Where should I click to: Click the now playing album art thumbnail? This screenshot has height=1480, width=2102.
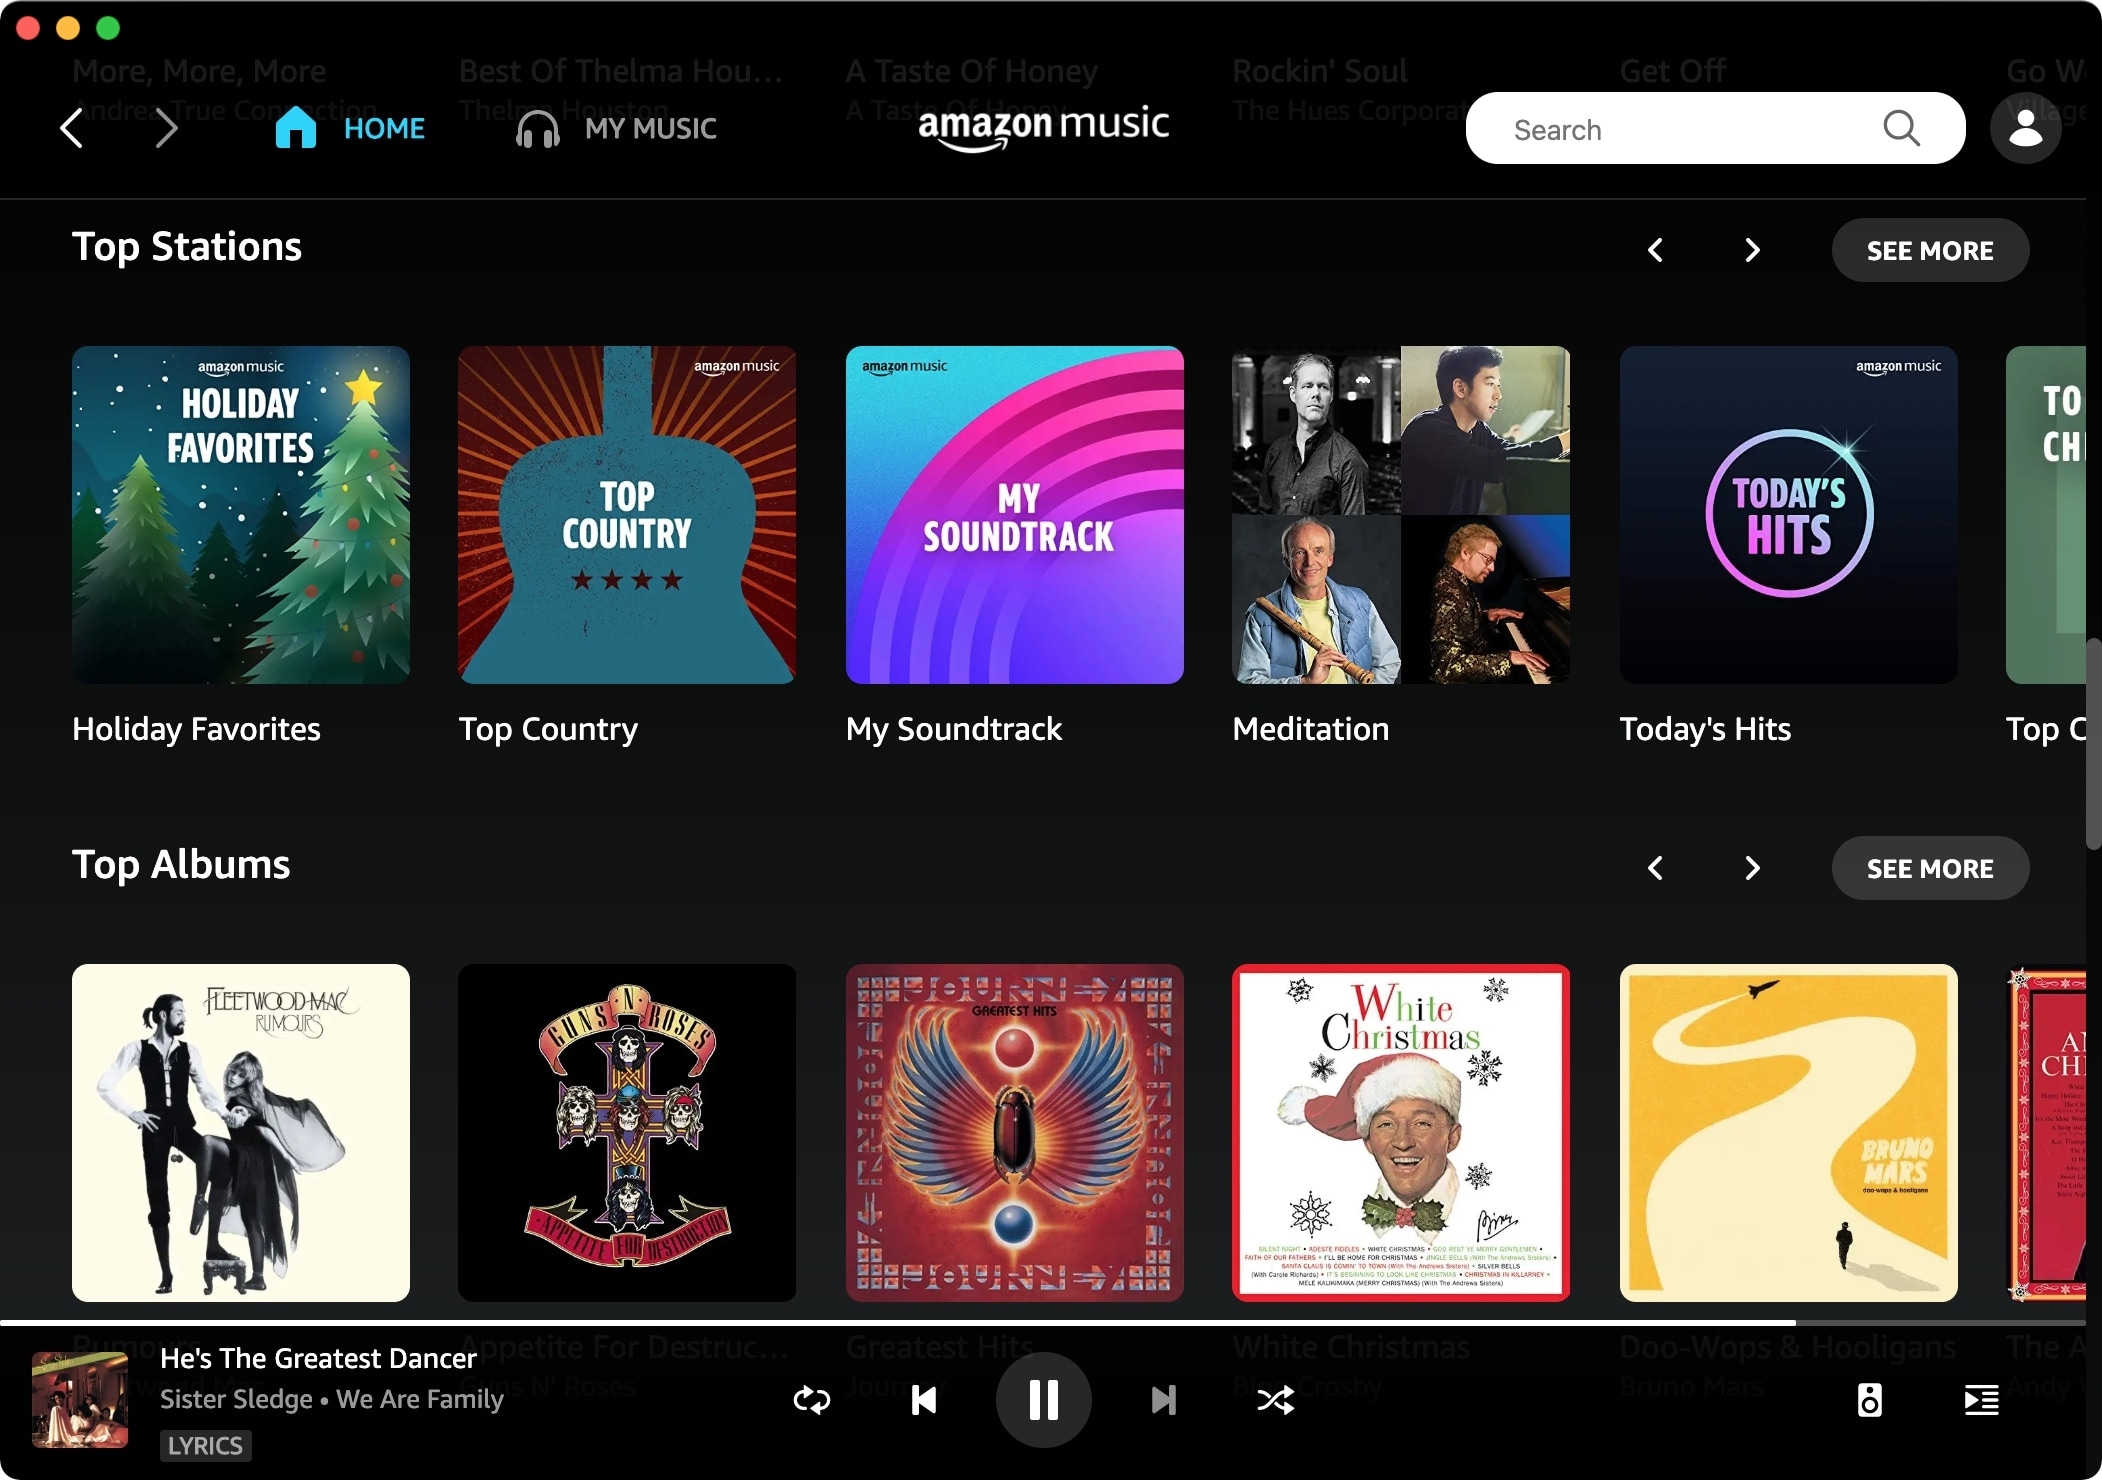[80, 1400]
